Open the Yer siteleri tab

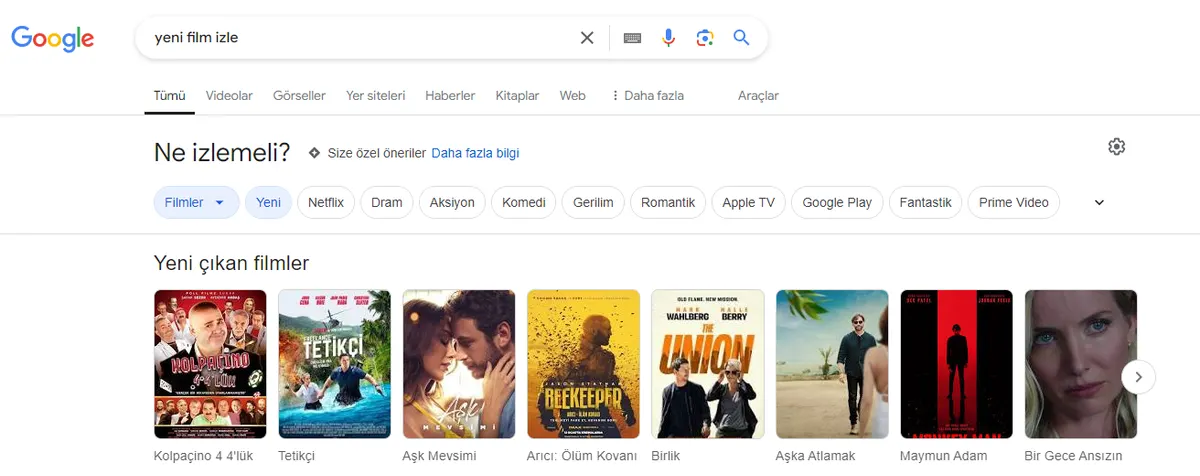[x=375, y=96]
